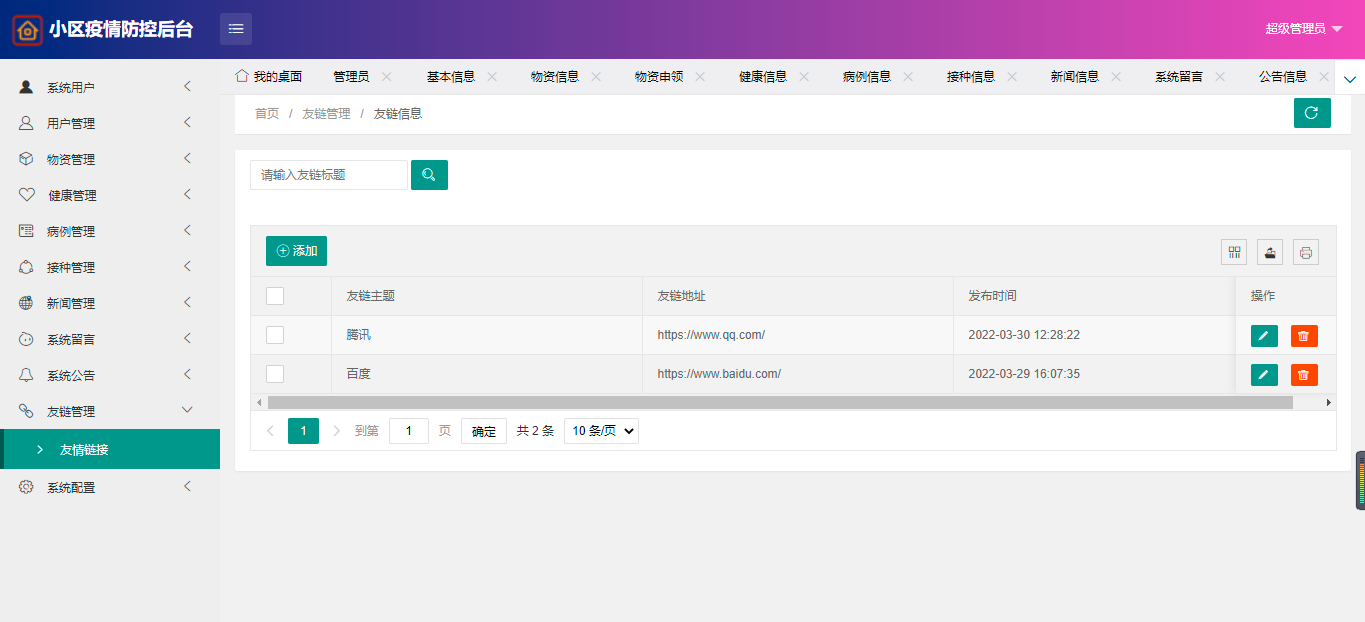Select the 友情链接 submenu item
Screen dimensions: 1365x622
(110, 449)
